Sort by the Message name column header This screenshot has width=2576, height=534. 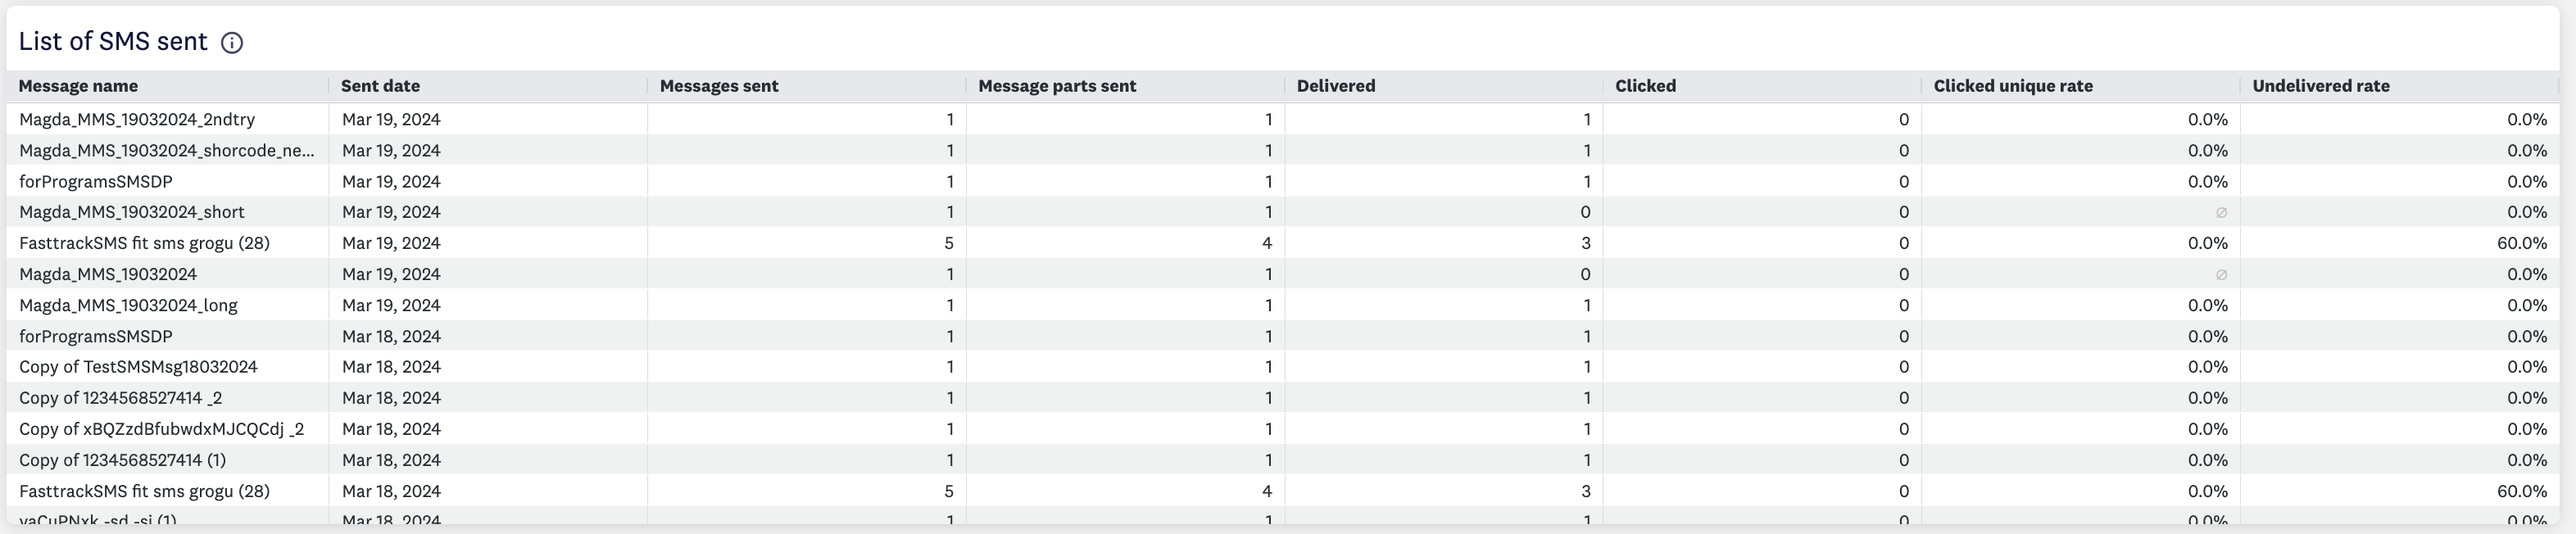(78, 86)
